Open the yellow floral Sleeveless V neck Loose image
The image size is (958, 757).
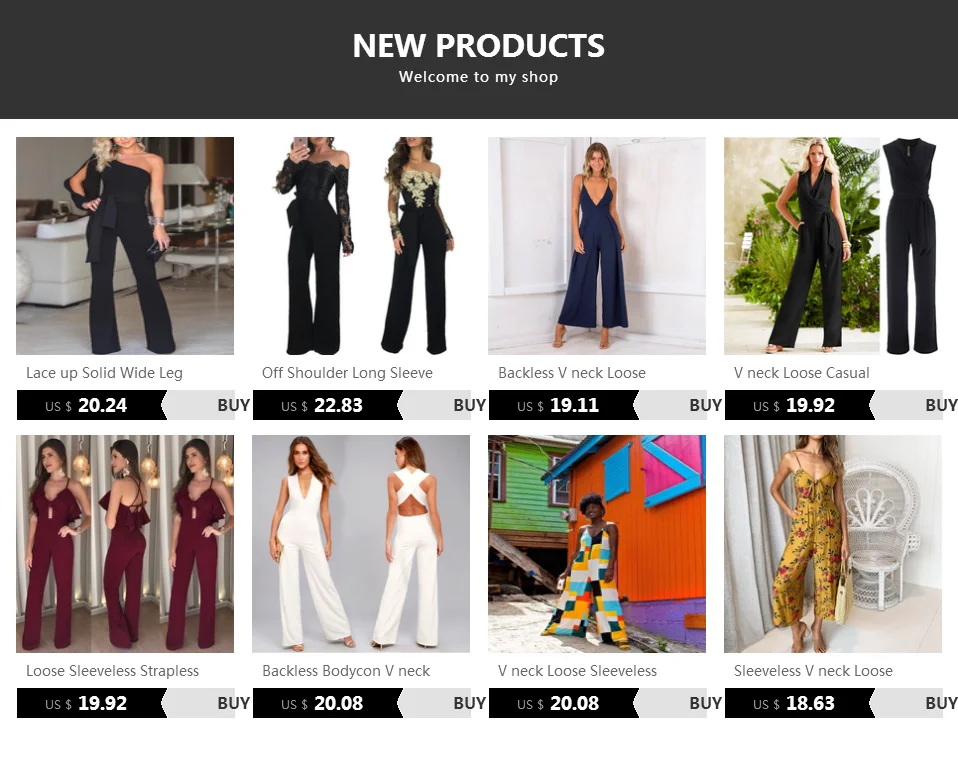pyautogui.click(x=833, y=544)
